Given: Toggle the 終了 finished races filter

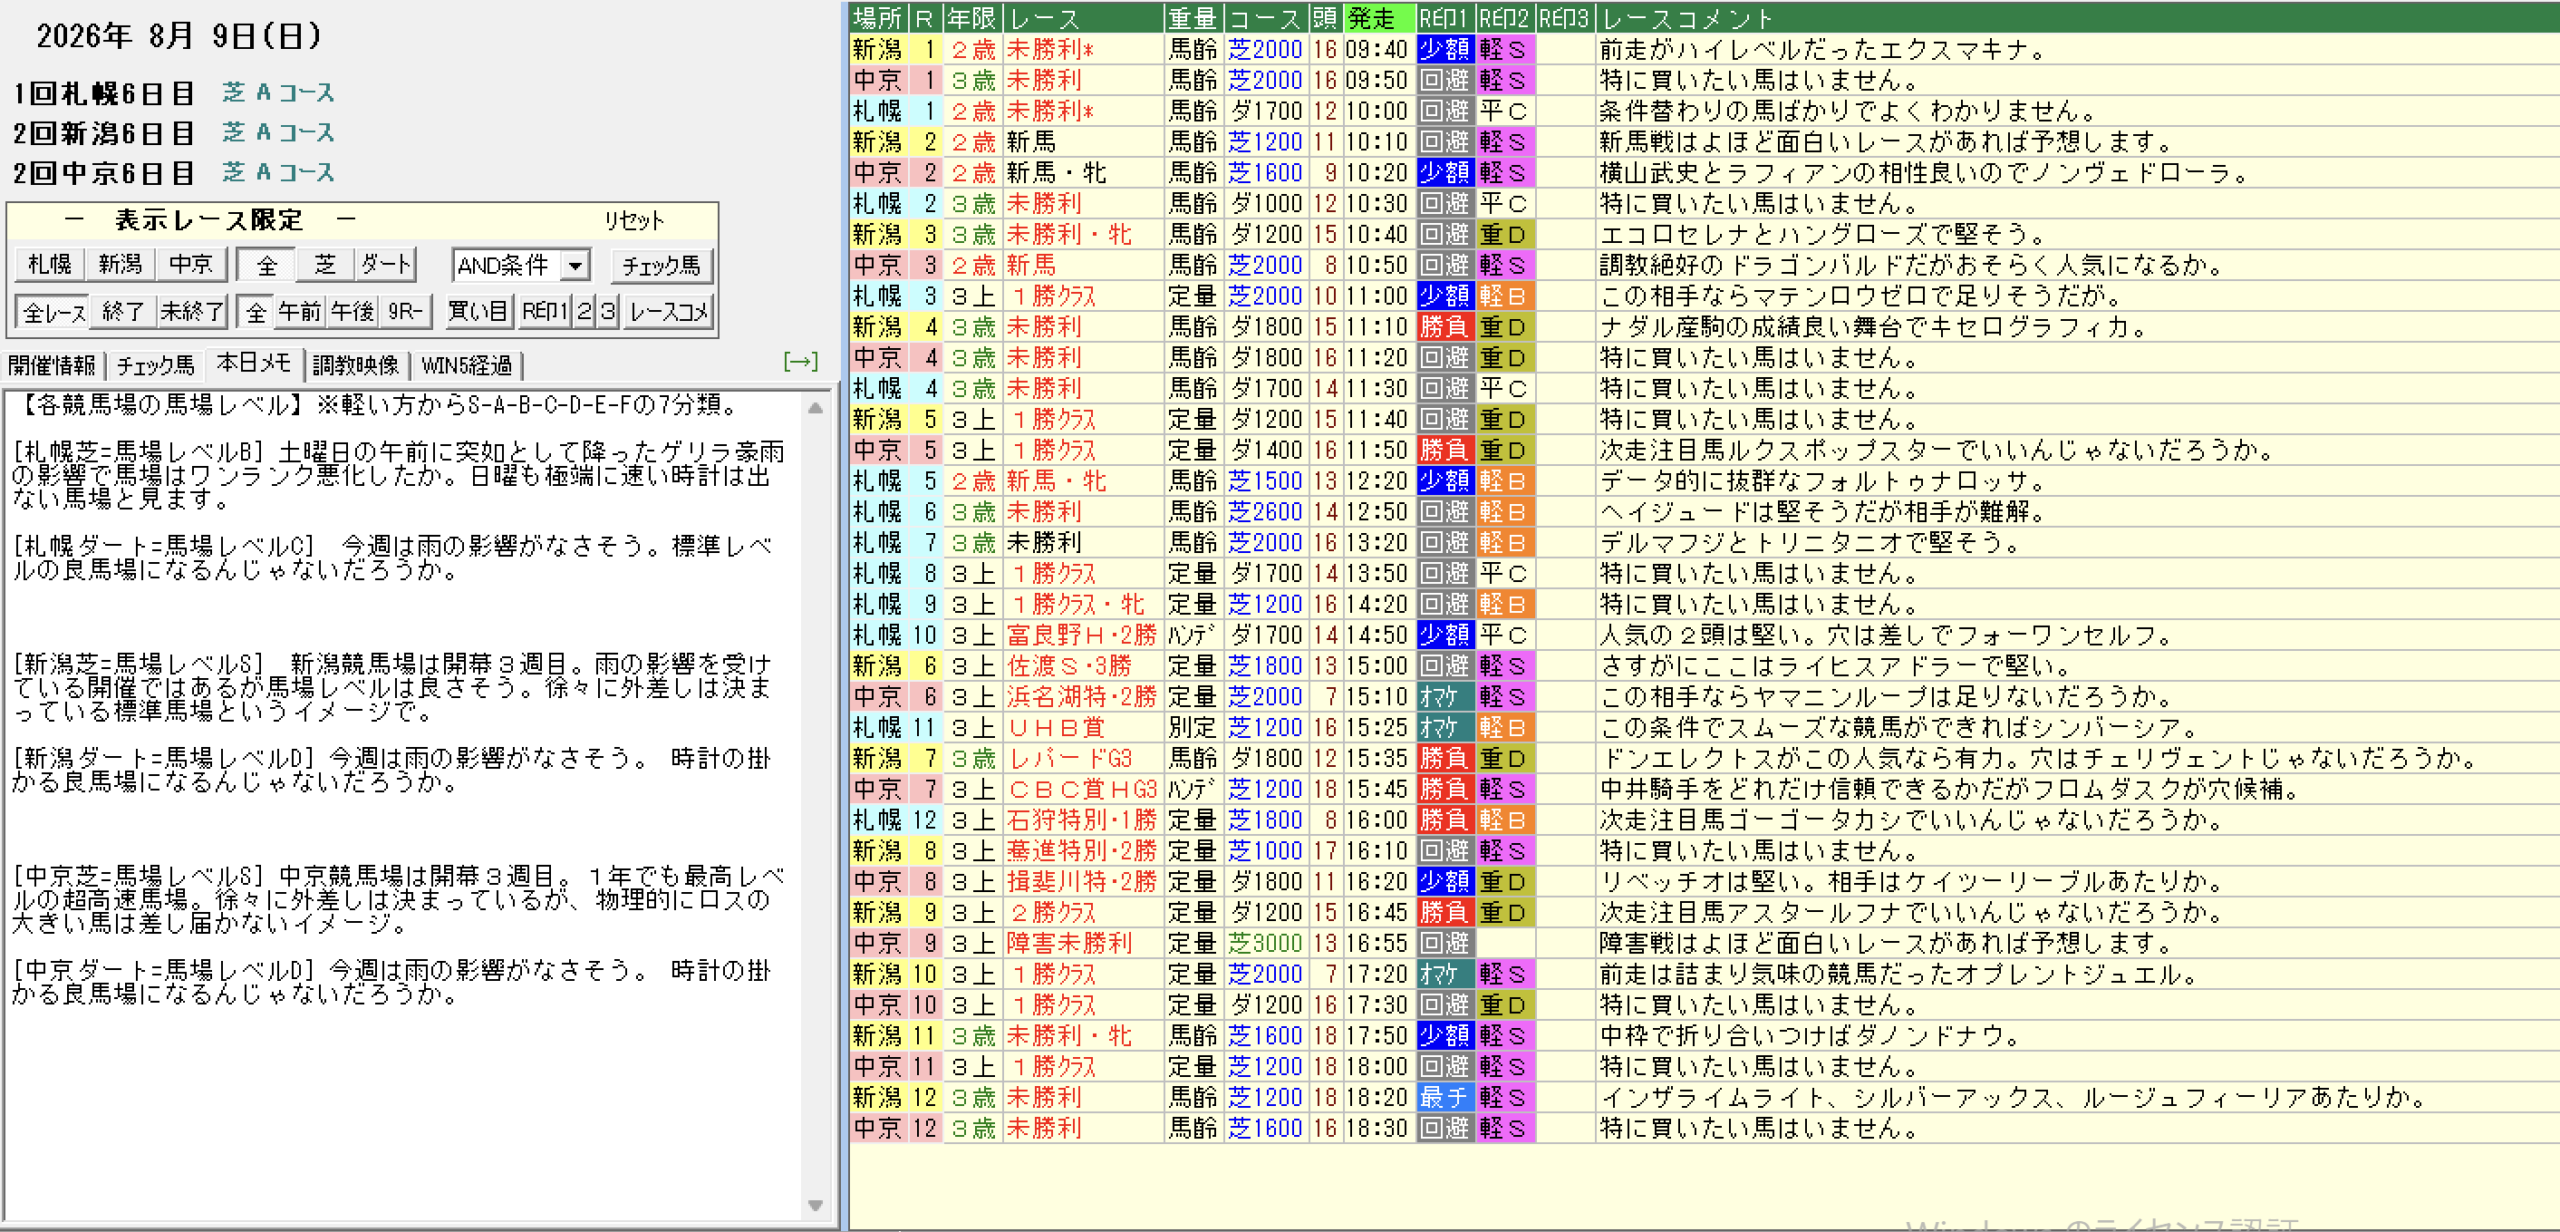Looking at the screenshot, I should [123, 312].
